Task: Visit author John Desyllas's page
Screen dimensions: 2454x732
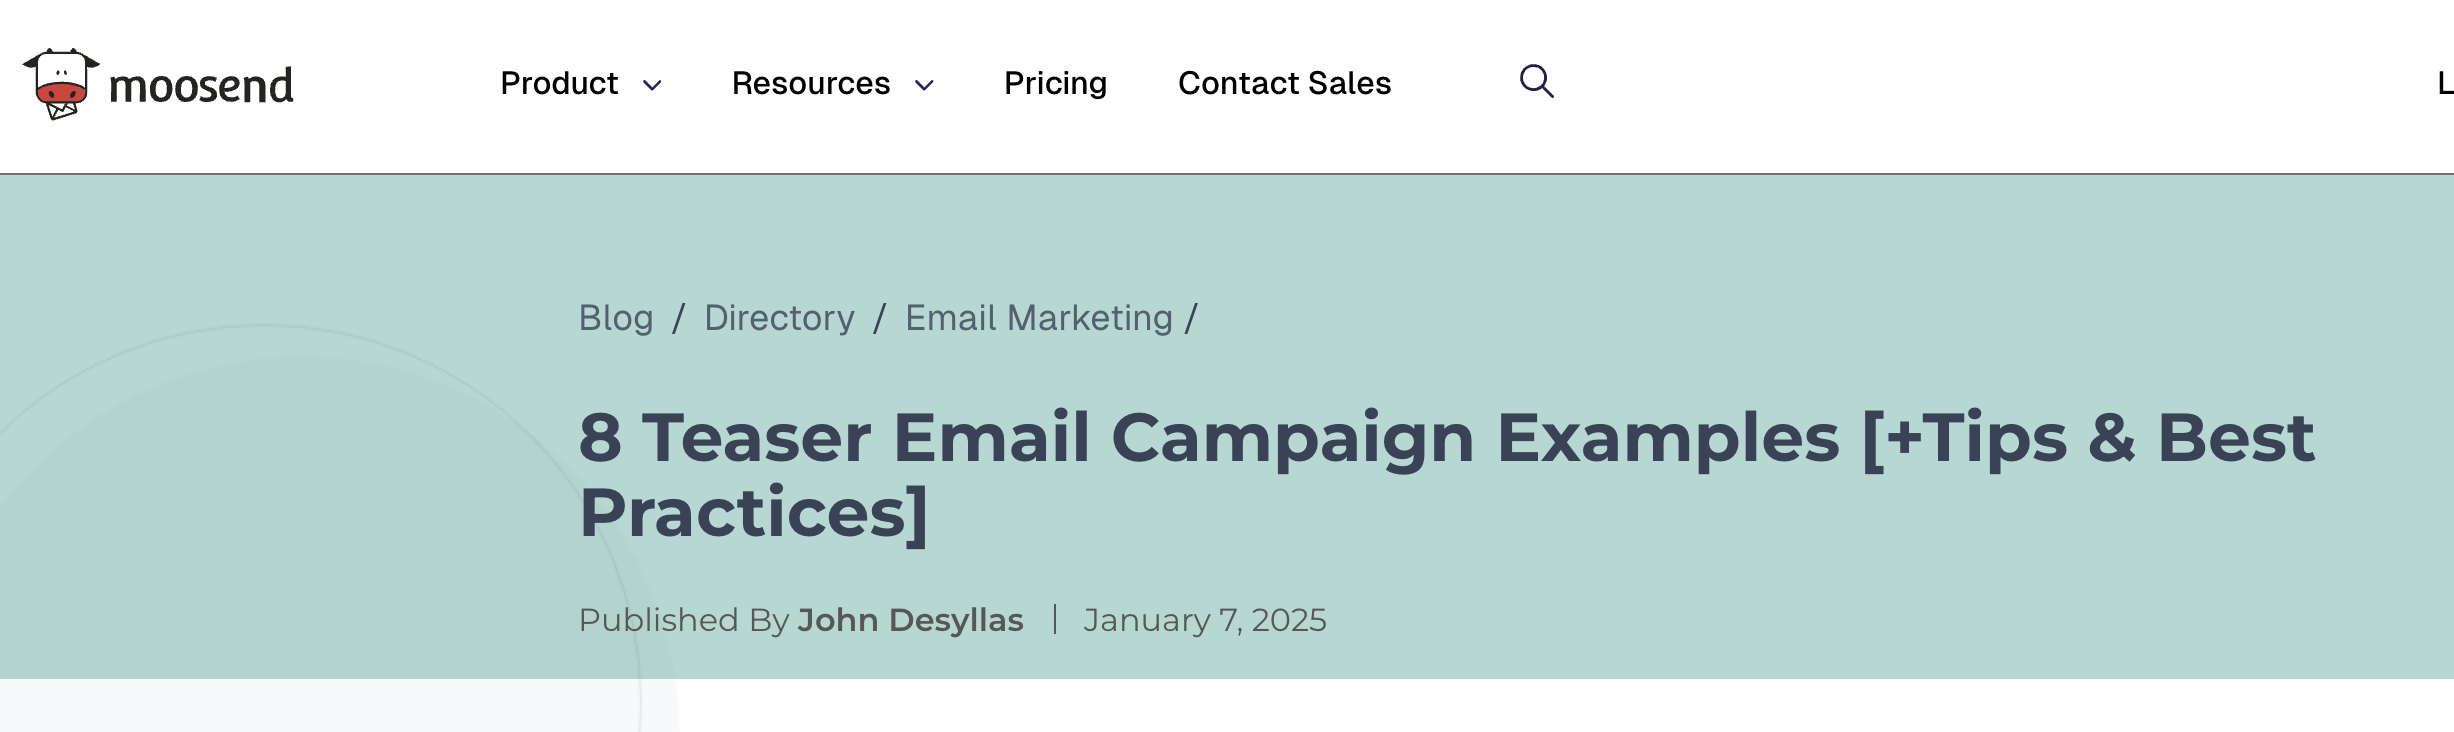Action: coord(910,620)
